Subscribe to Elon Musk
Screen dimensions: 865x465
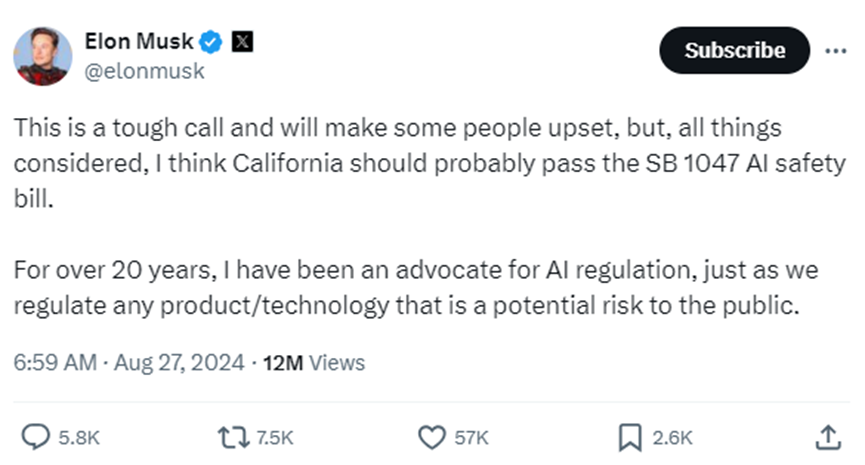pyautogui.click(x=734, y=50)
